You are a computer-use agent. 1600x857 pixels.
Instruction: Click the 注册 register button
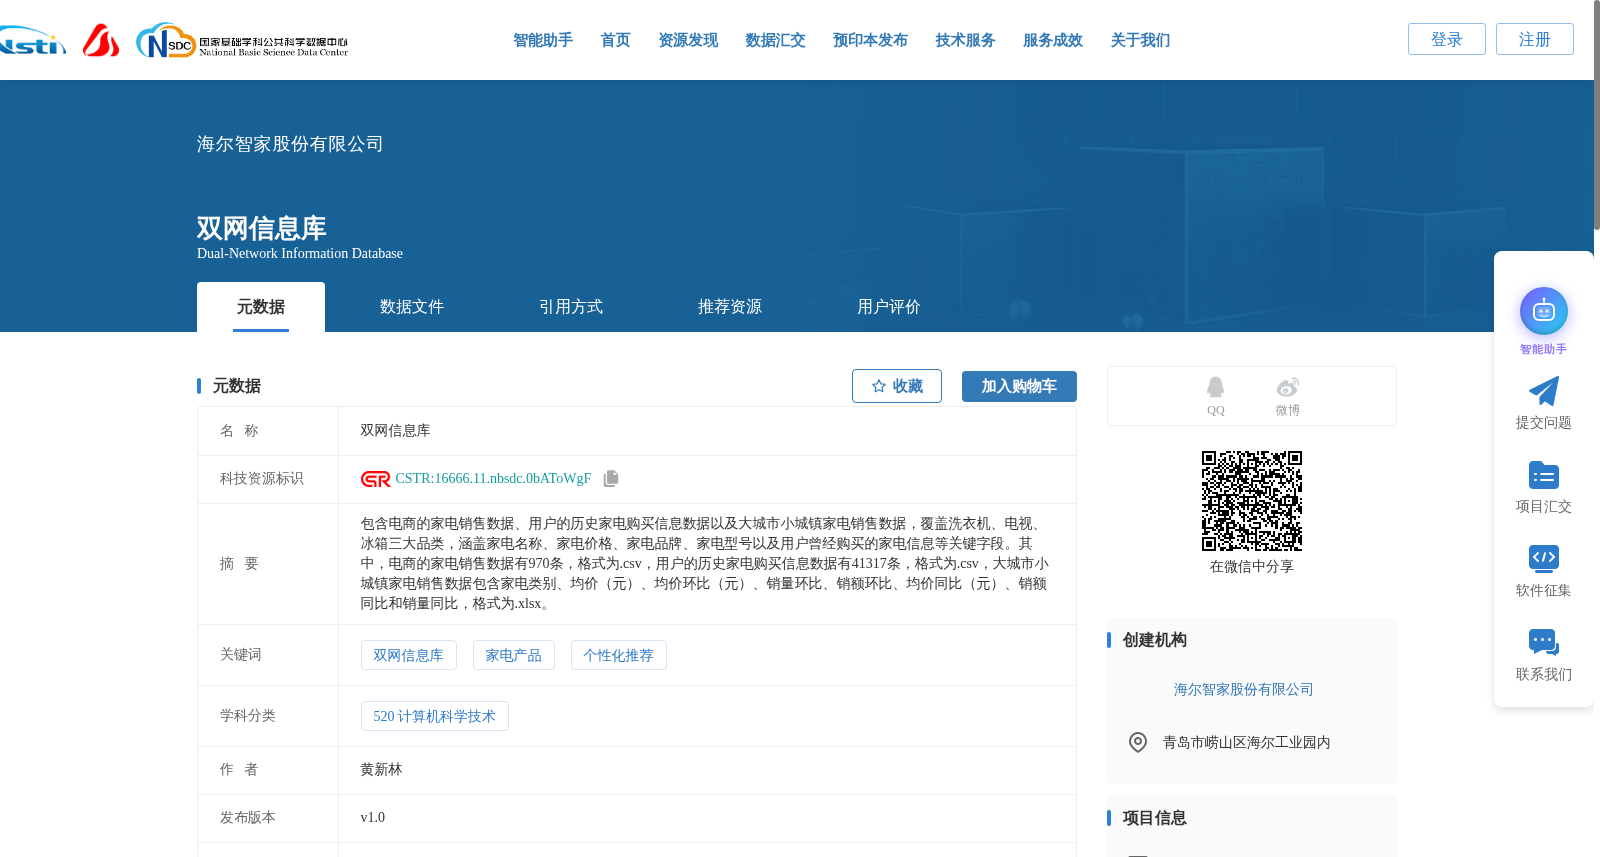tap(1535, 39)
